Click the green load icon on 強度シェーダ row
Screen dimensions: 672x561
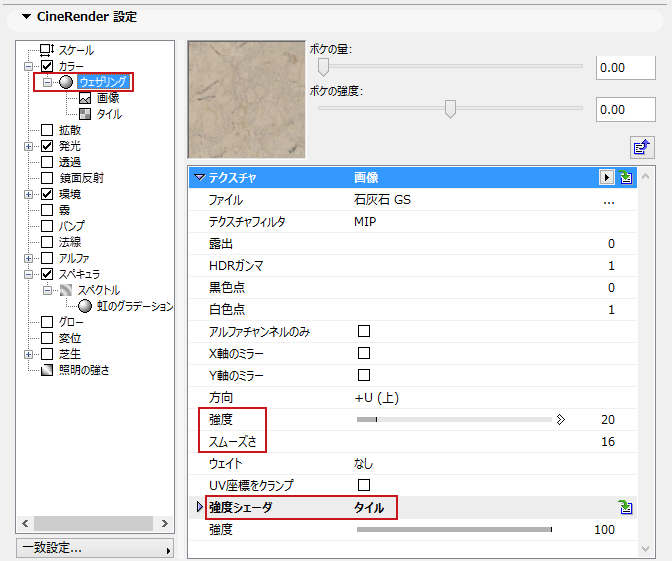pos(626,508)
